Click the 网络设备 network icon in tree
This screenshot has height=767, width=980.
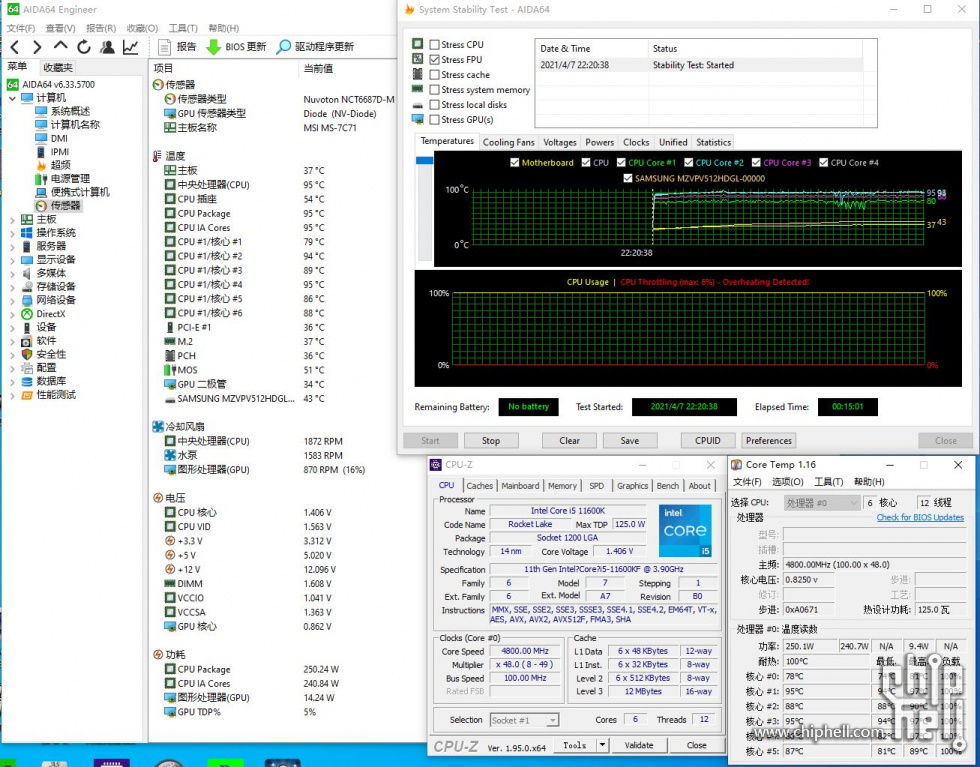coord(27,300)
